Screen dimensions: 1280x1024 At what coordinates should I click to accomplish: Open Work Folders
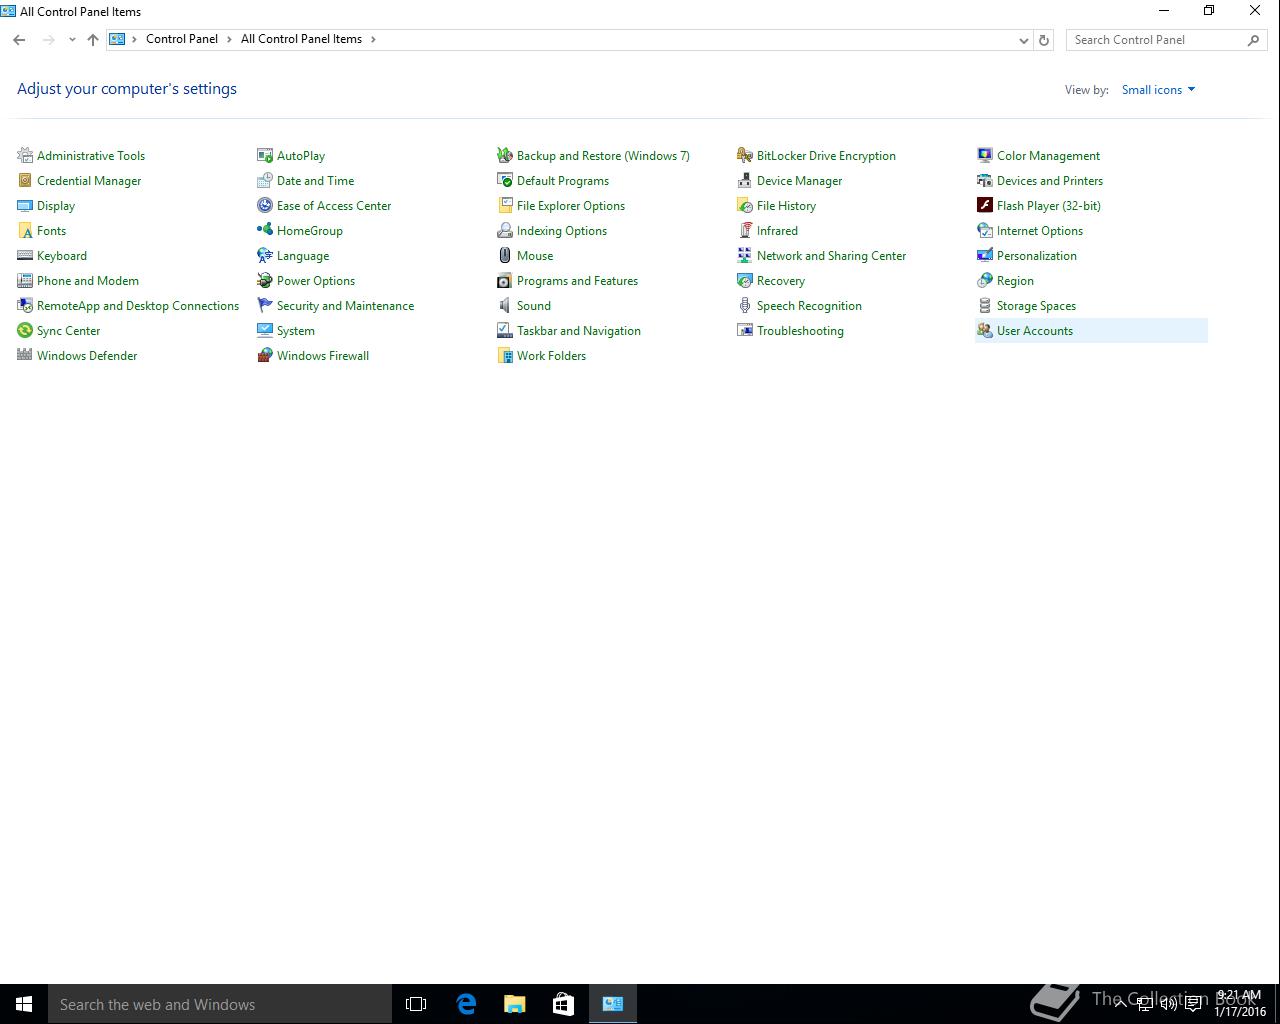tap(551, 356)
